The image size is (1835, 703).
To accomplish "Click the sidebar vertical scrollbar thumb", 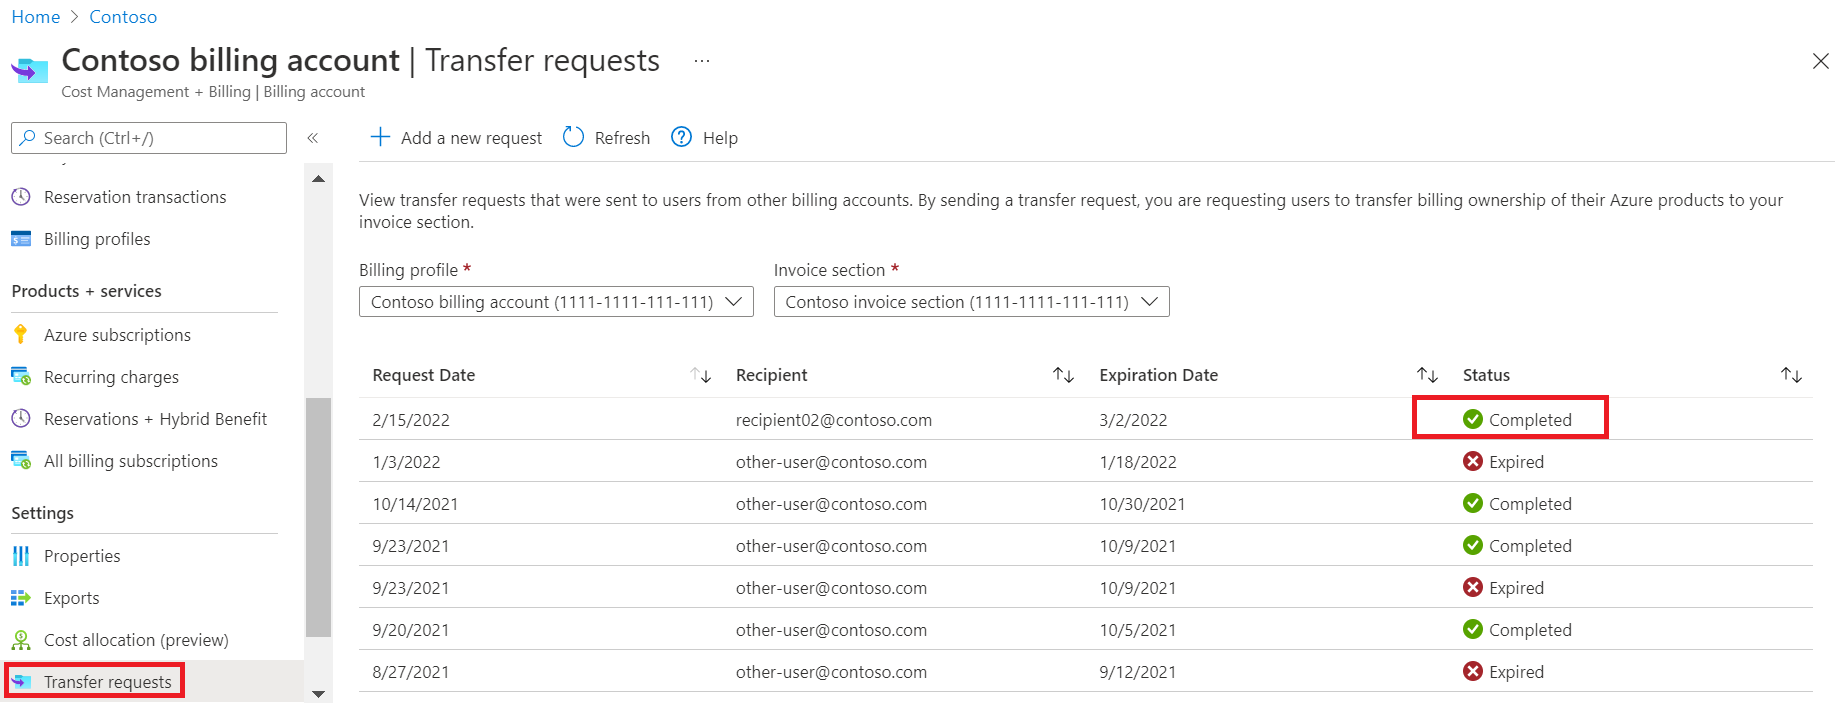I will pos(318,516).
